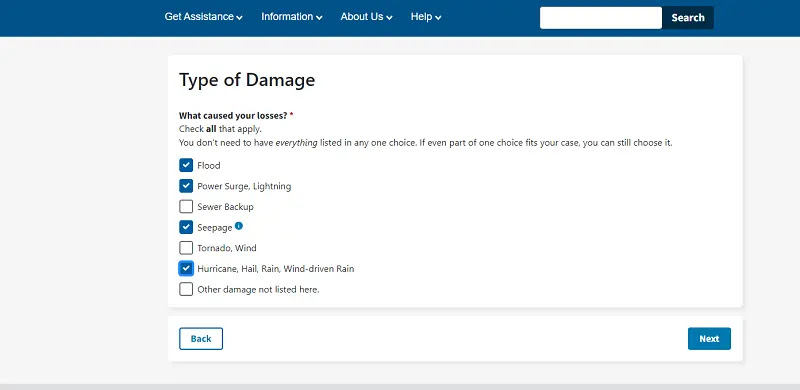
Task: Open the Information dropdown menu
Action: (x=292, y=17)
